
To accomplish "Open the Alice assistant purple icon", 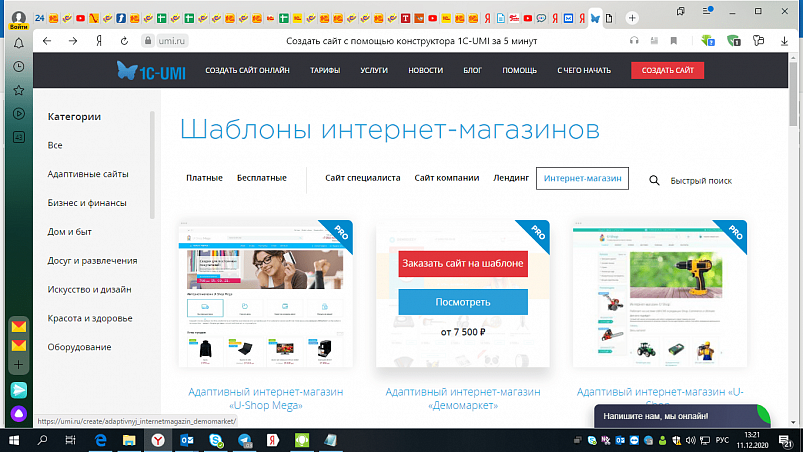I will (18, 413).
